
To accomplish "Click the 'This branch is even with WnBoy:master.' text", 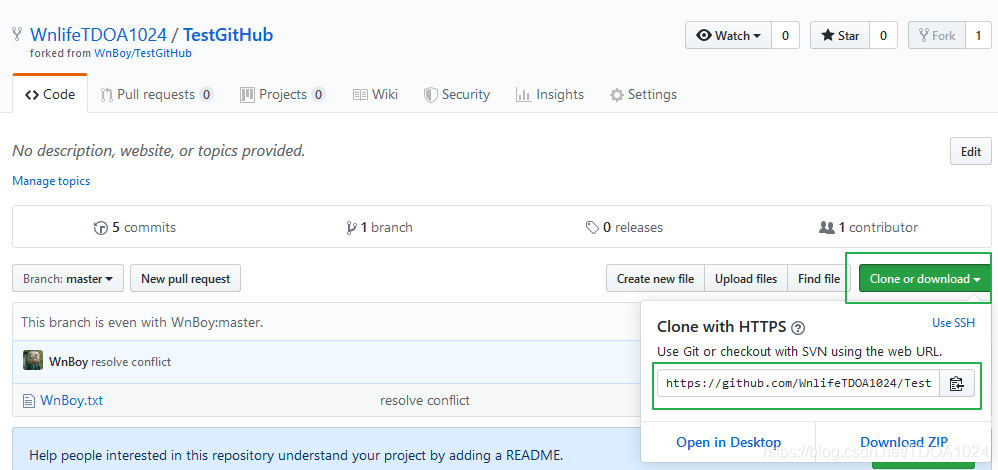I will coord(142,322).
